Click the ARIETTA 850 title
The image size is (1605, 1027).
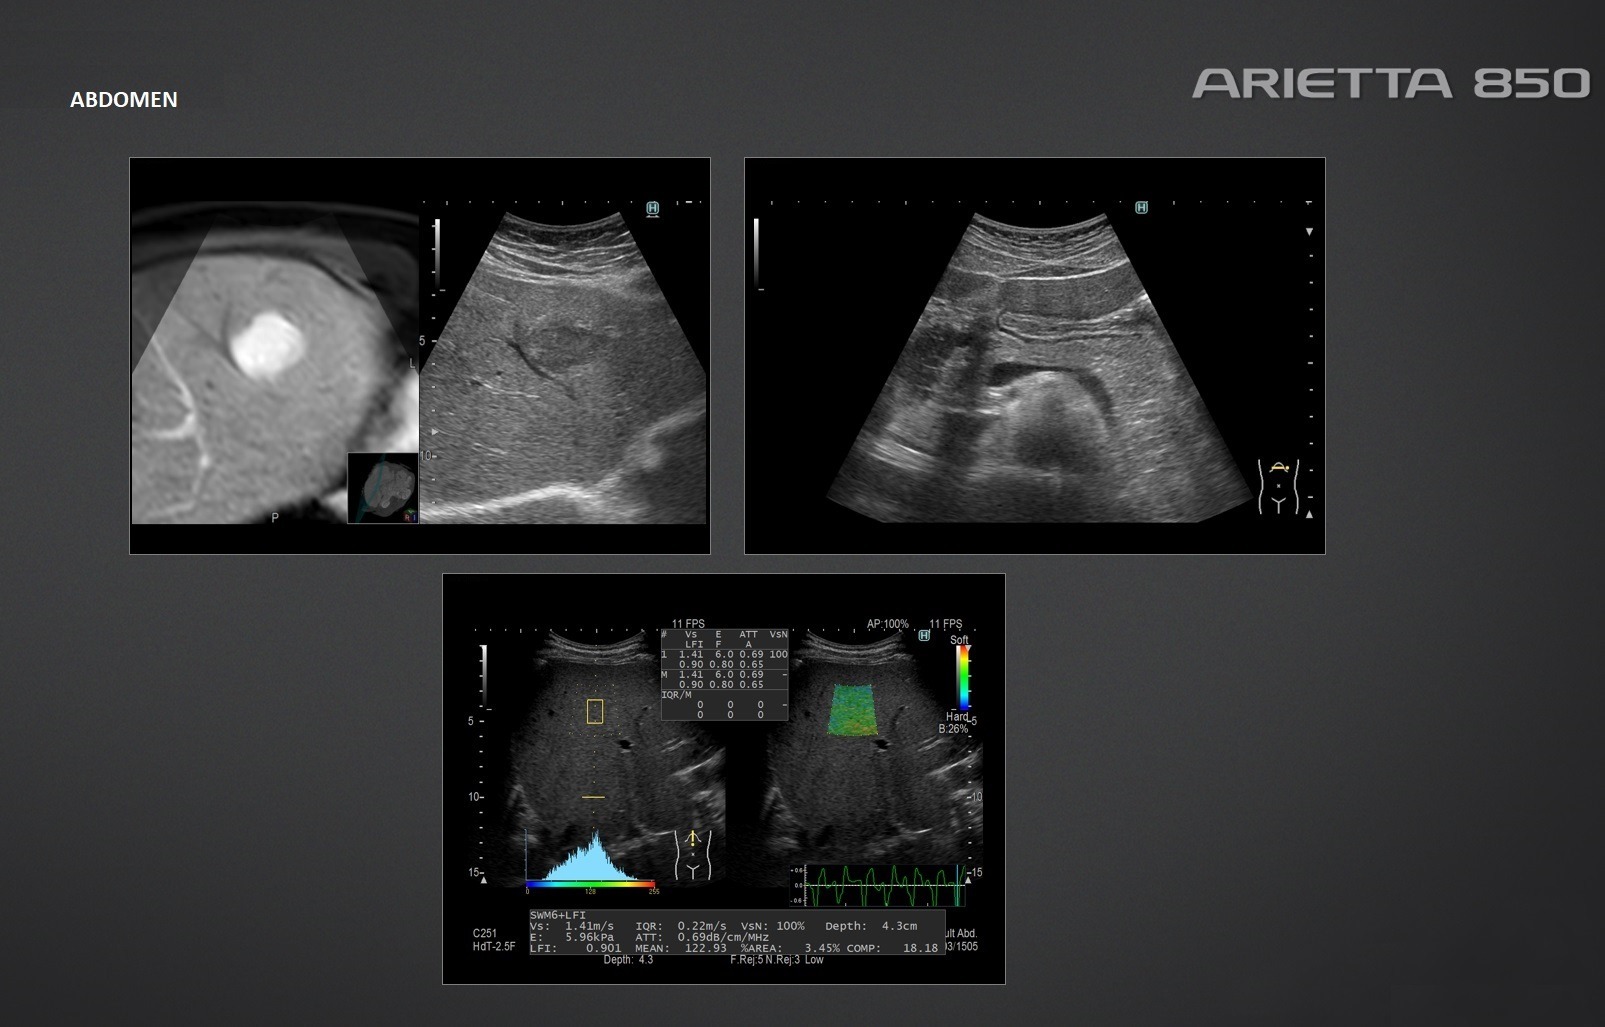pyautogui.click(x=1391, y=83)
